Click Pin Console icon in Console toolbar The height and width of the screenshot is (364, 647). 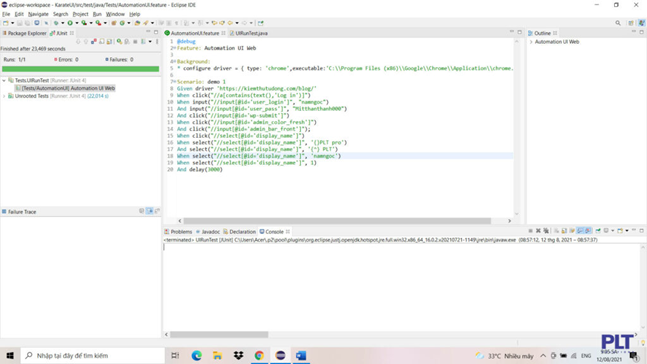pos(598,230)
